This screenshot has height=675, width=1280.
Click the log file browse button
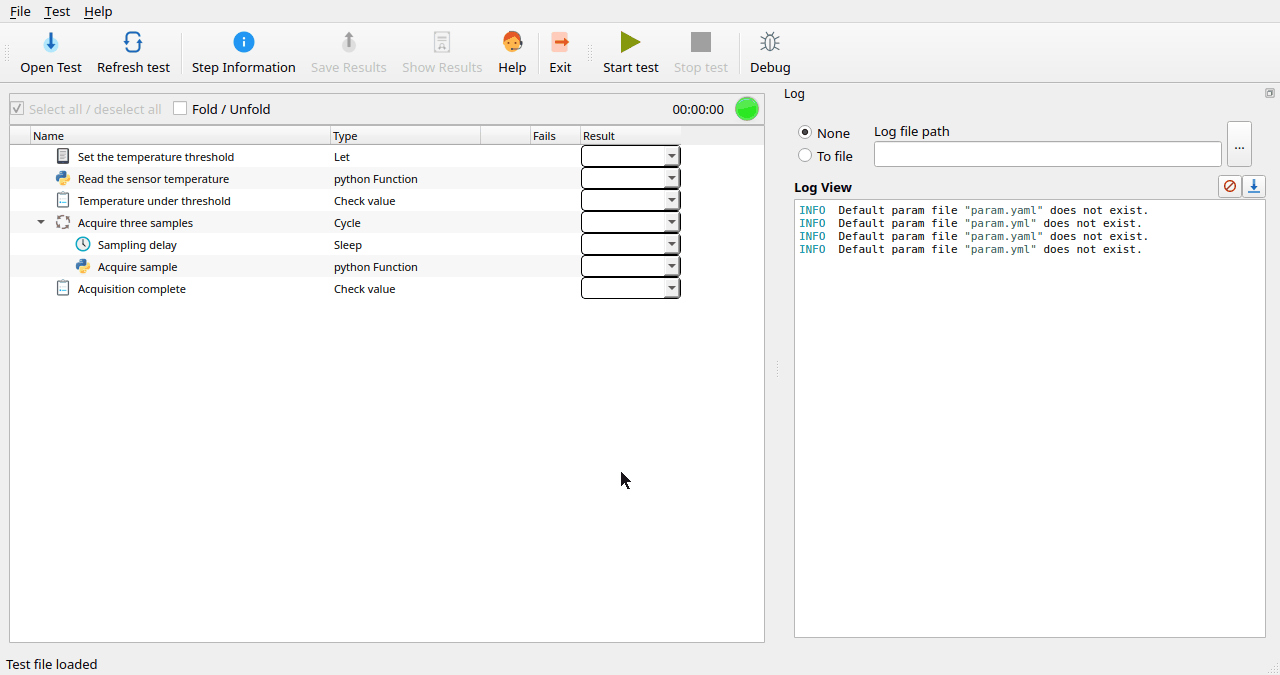pyautogui.click(x=1239, y=144)
